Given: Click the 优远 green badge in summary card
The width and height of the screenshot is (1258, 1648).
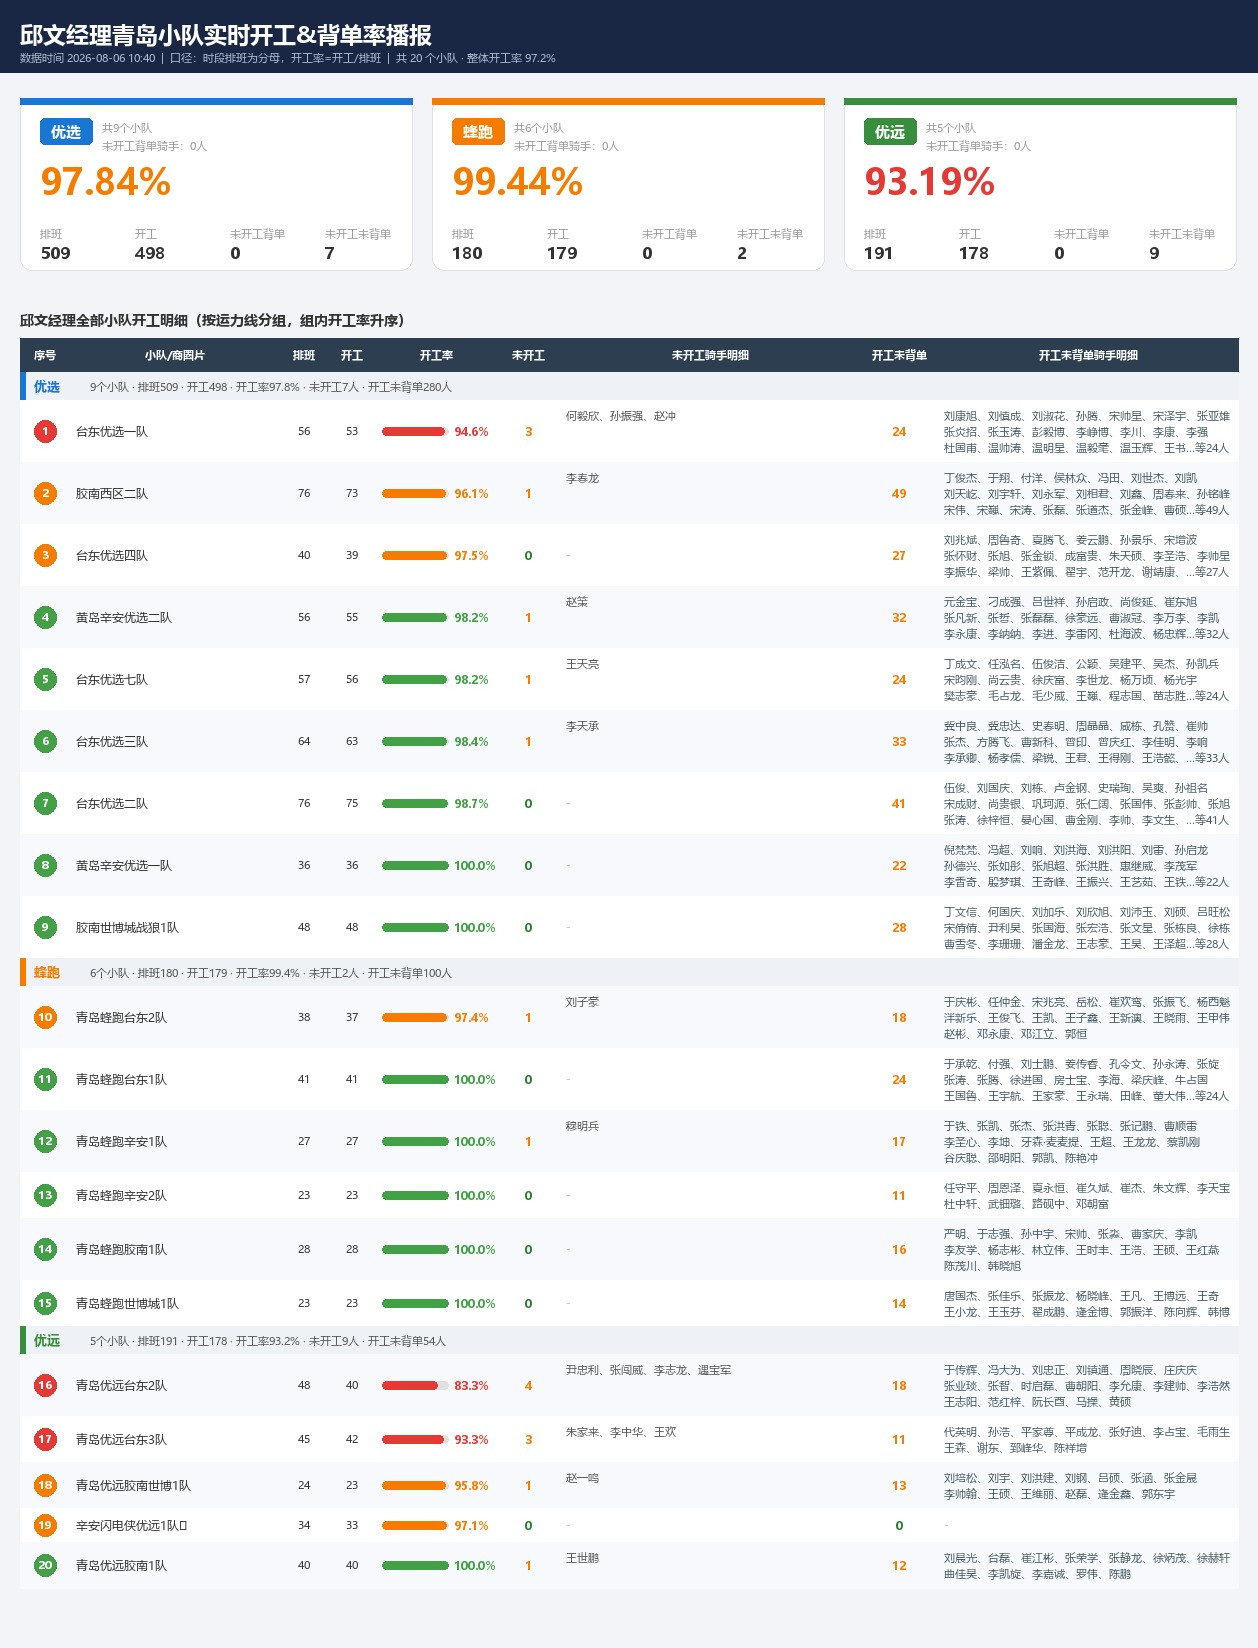Looking at the screenshot, I should [x=890, y=132].
